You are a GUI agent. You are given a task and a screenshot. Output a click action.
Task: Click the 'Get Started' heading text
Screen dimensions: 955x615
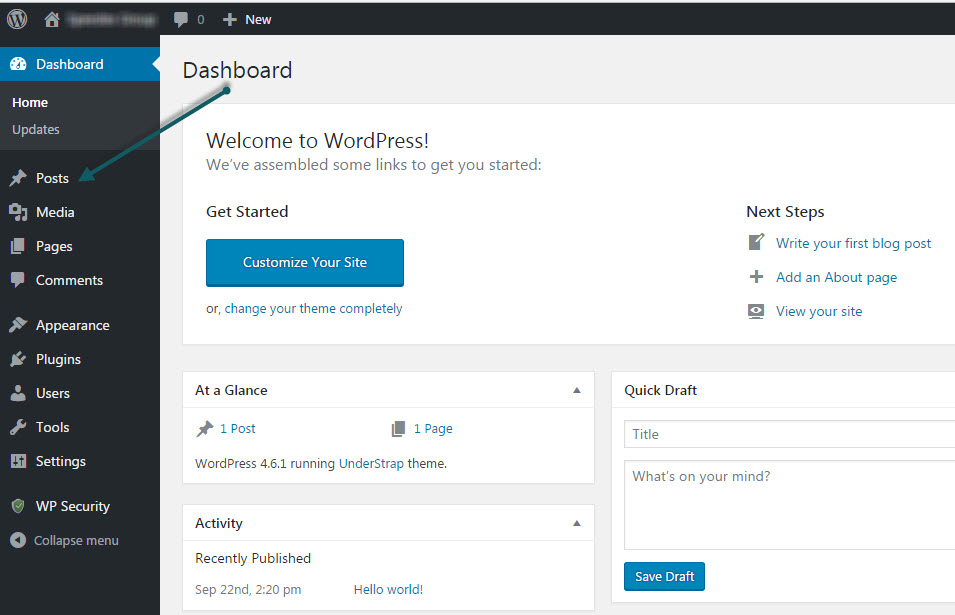click(x=247, y=211)
